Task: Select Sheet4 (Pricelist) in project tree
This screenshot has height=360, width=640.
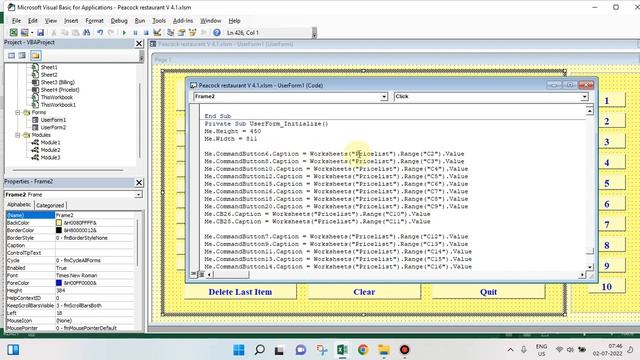Action: (x=60, y=90)
